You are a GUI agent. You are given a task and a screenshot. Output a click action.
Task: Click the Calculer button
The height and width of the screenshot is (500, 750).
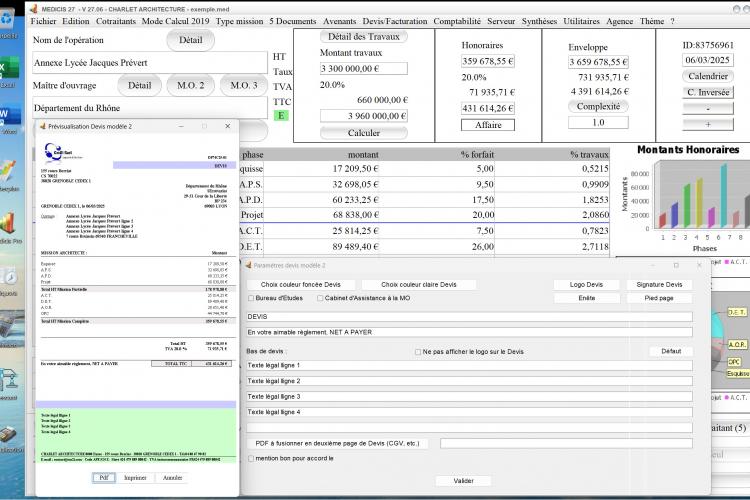tap(364, 133)
